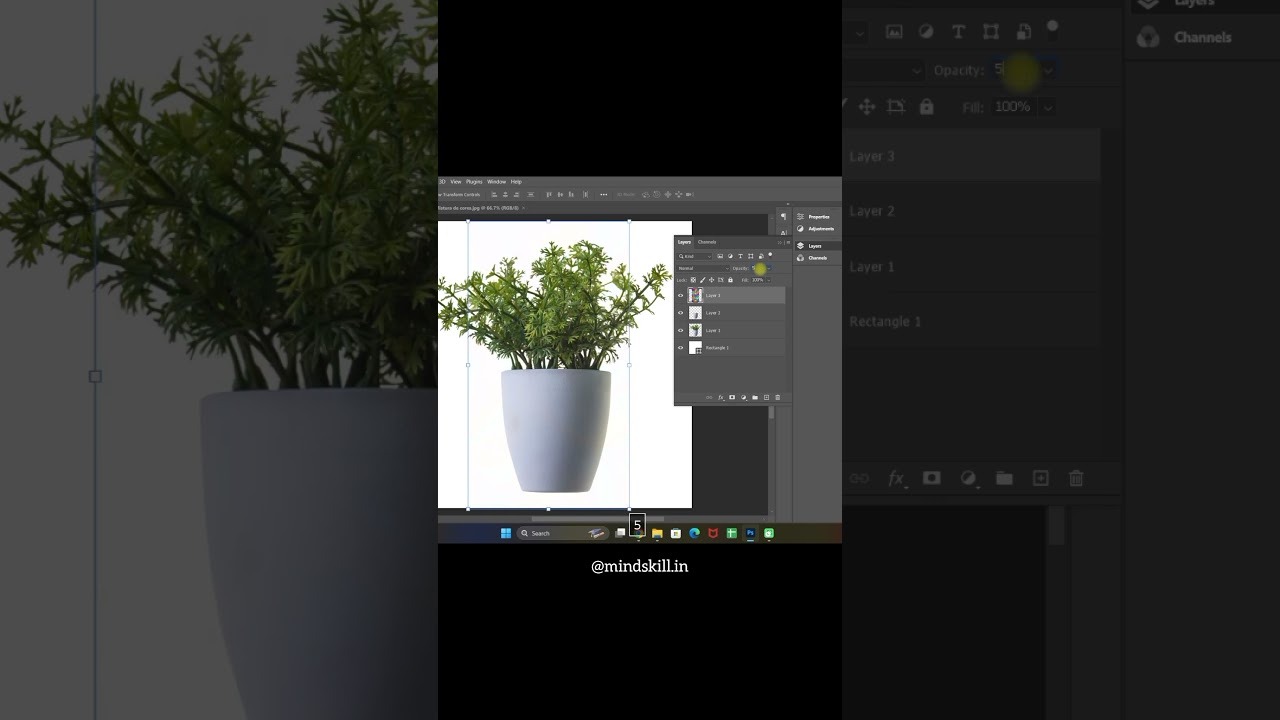The image size is (1280, 720).
Task: Toggle lock image pixels brush icon
Action: pyautogui.click(x=703, y=280)
